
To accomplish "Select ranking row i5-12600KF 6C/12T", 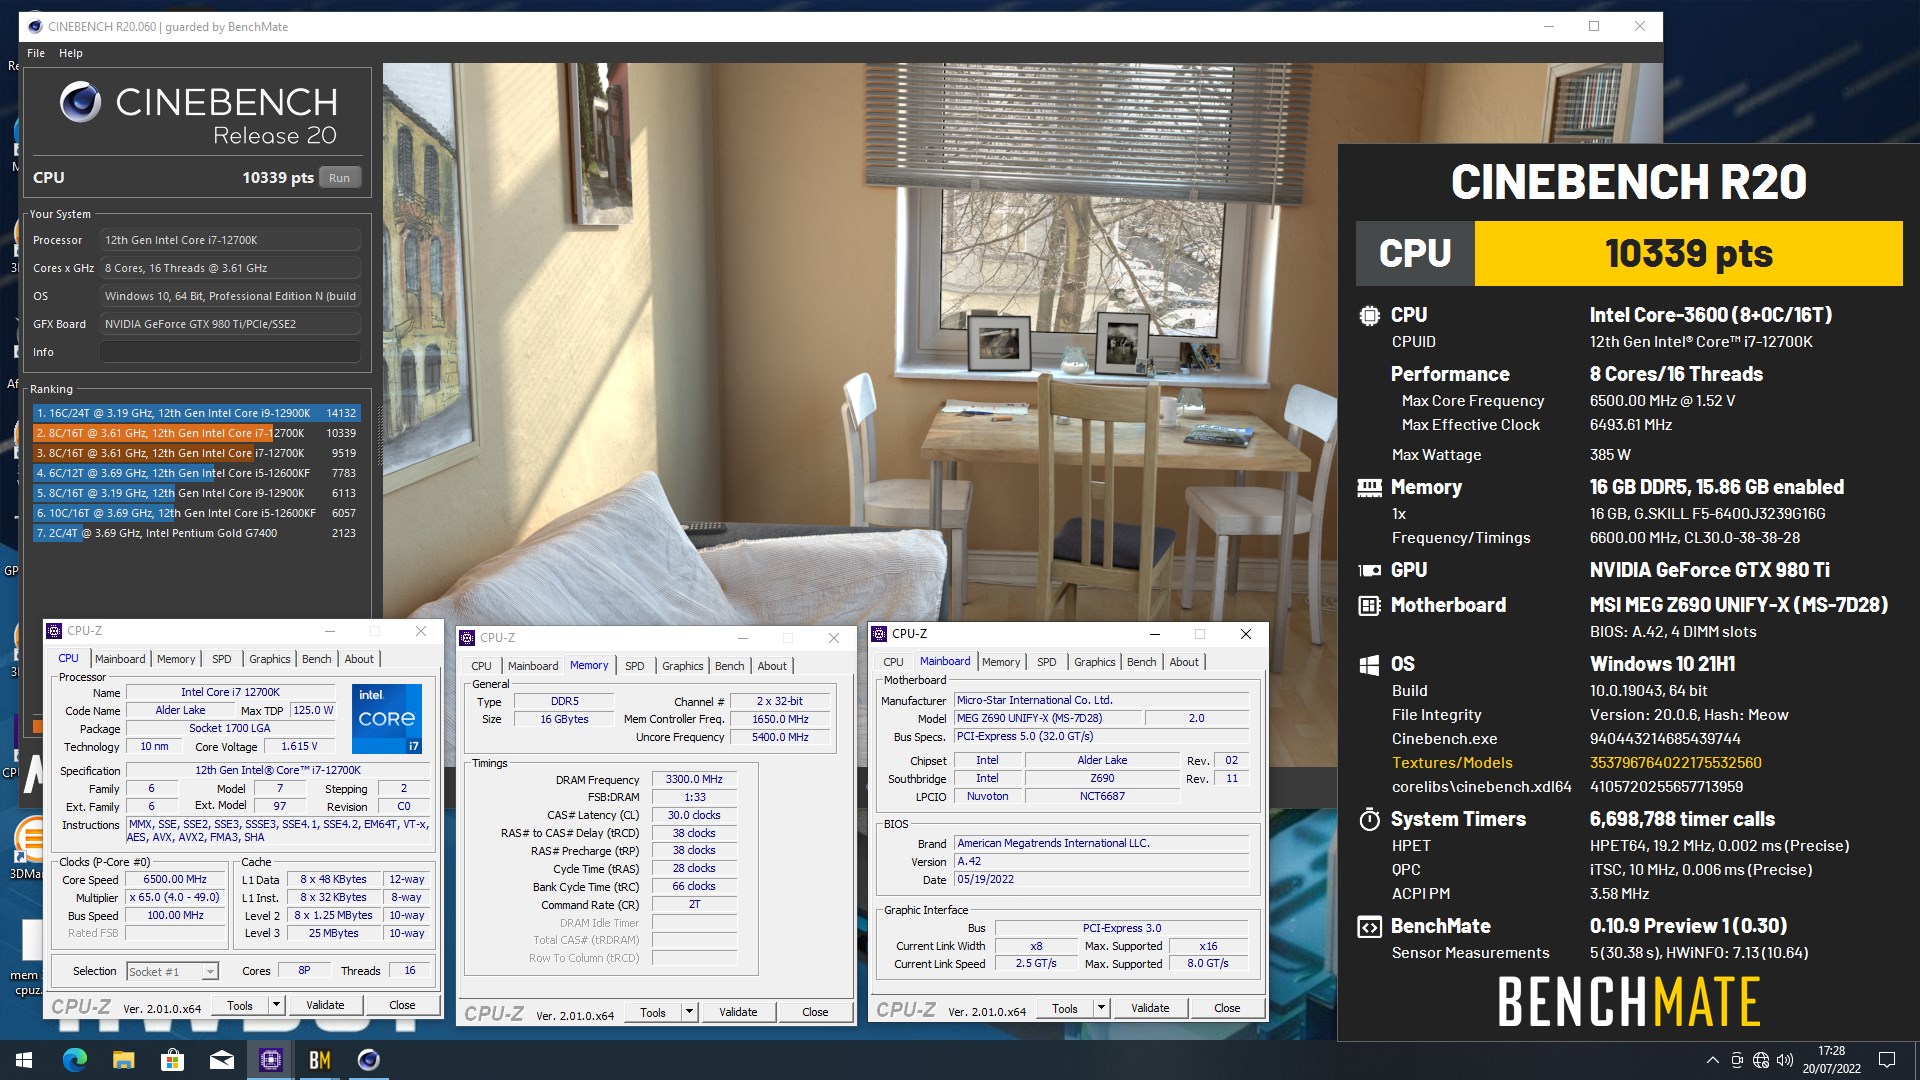I will point(196,473).
